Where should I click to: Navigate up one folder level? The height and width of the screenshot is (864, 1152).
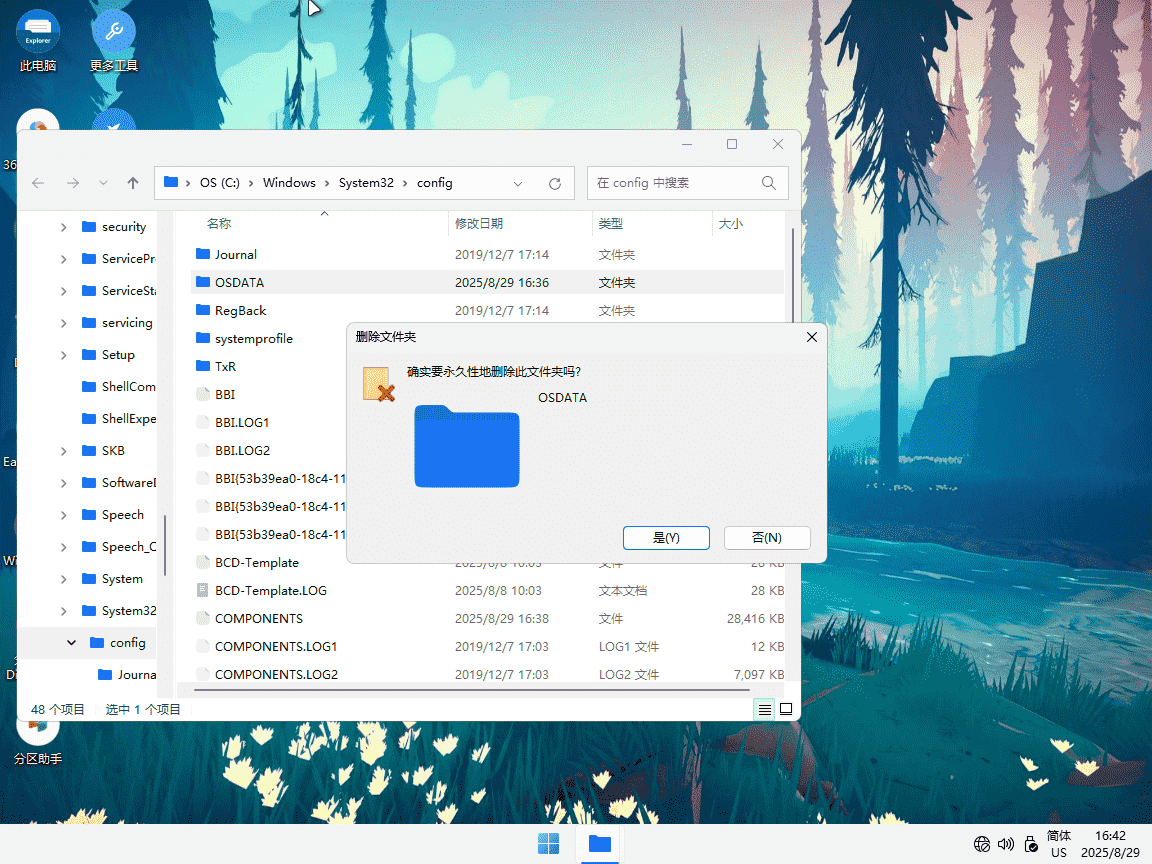[133, 183]
